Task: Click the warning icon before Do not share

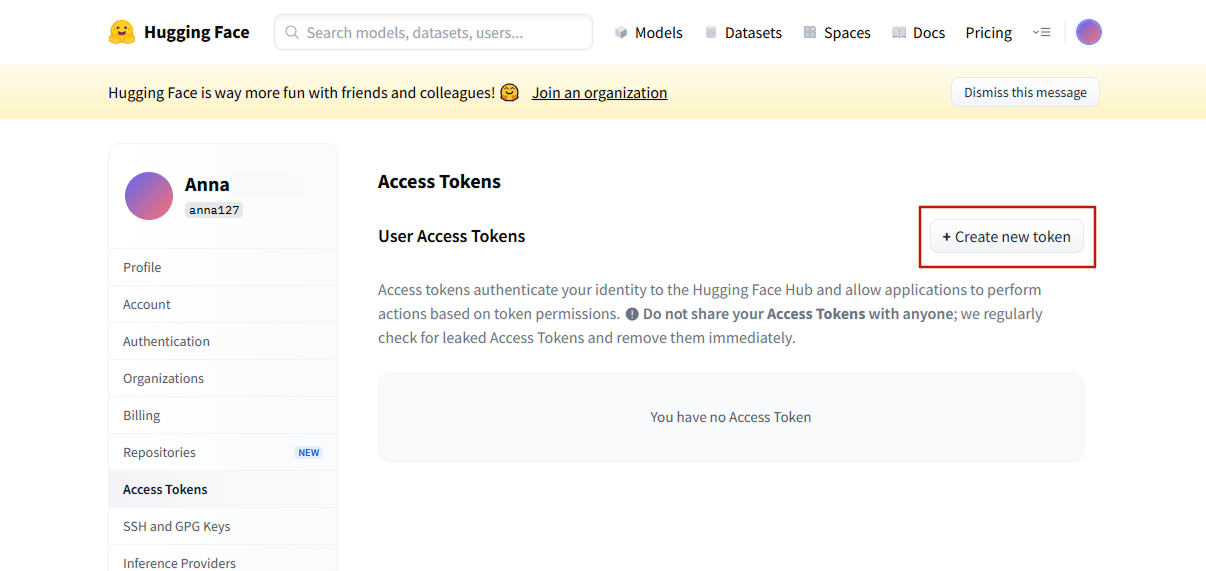Action: tap(632, 314)
